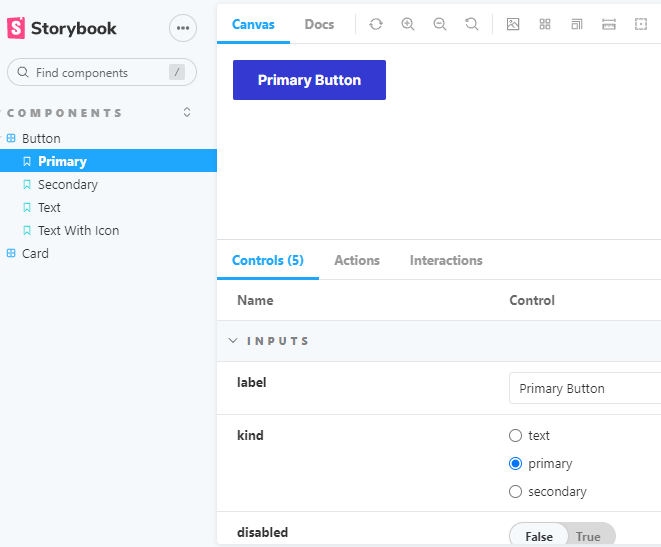Click the Text story bookmark icon
The image size is (661, 547).
point(27,207)
